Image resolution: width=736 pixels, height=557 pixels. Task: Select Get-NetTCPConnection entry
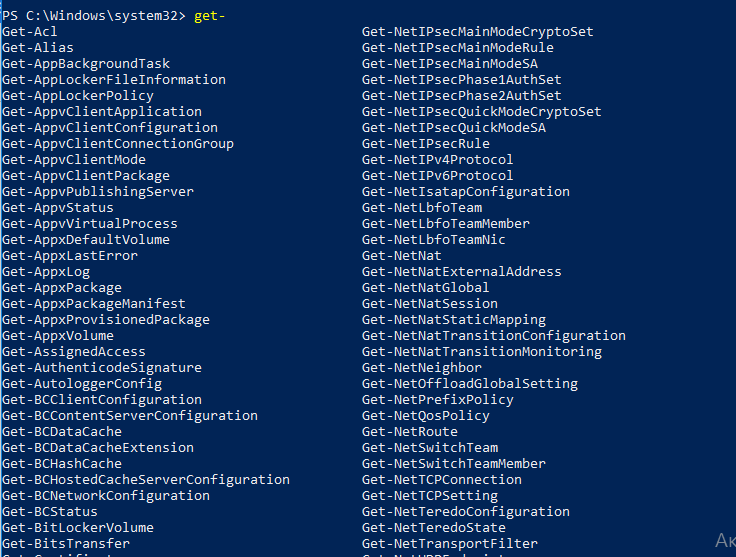pyautogui.click(x=442, y=480)
